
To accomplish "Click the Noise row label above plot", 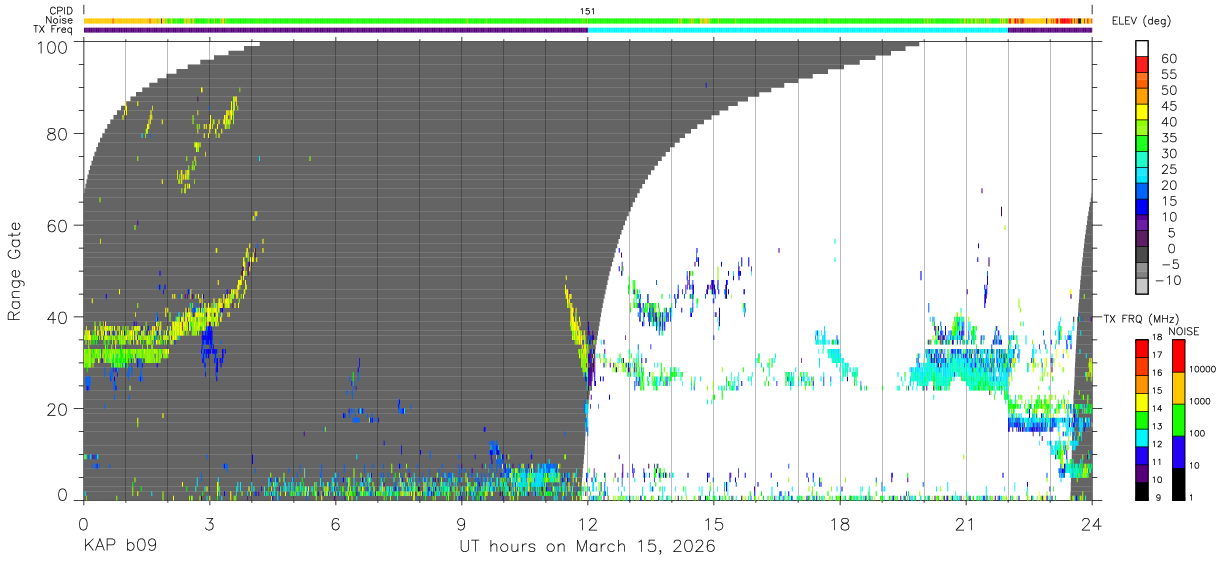I will pos(59,20).
